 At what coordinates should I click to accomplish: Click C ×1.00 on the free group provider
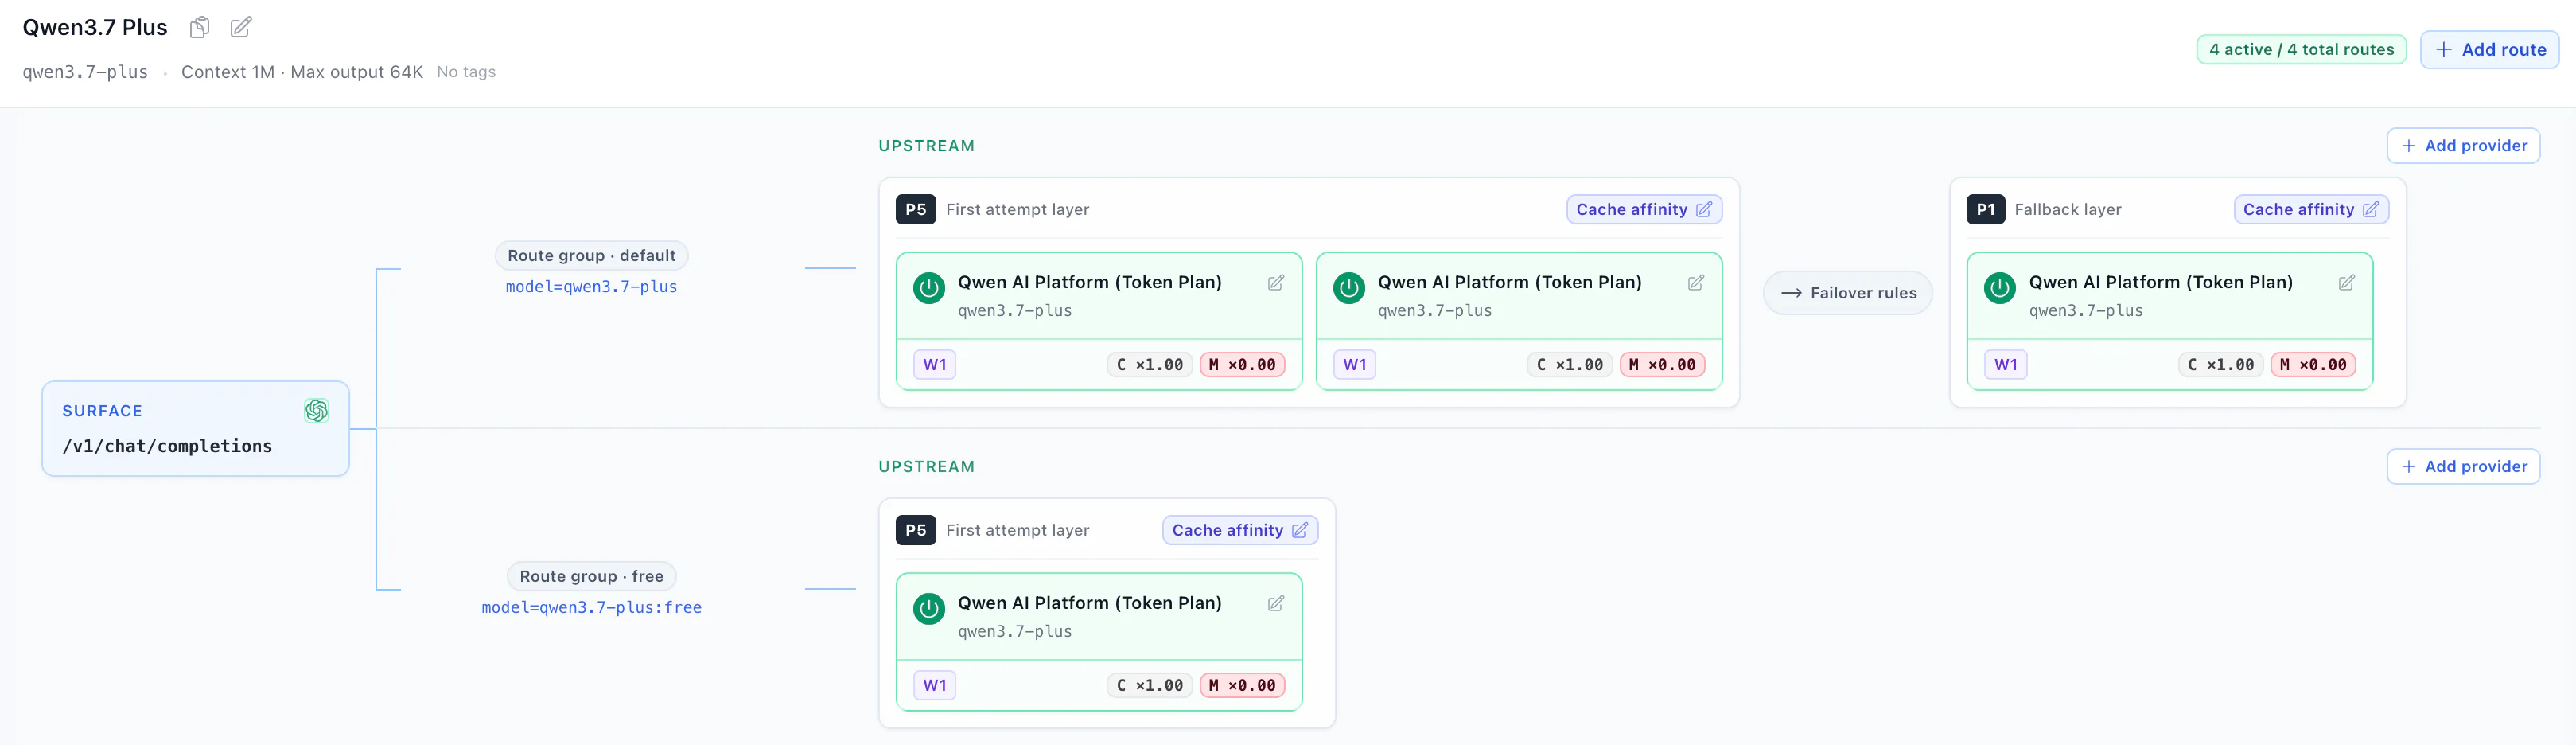click(x=1150, y=686)
